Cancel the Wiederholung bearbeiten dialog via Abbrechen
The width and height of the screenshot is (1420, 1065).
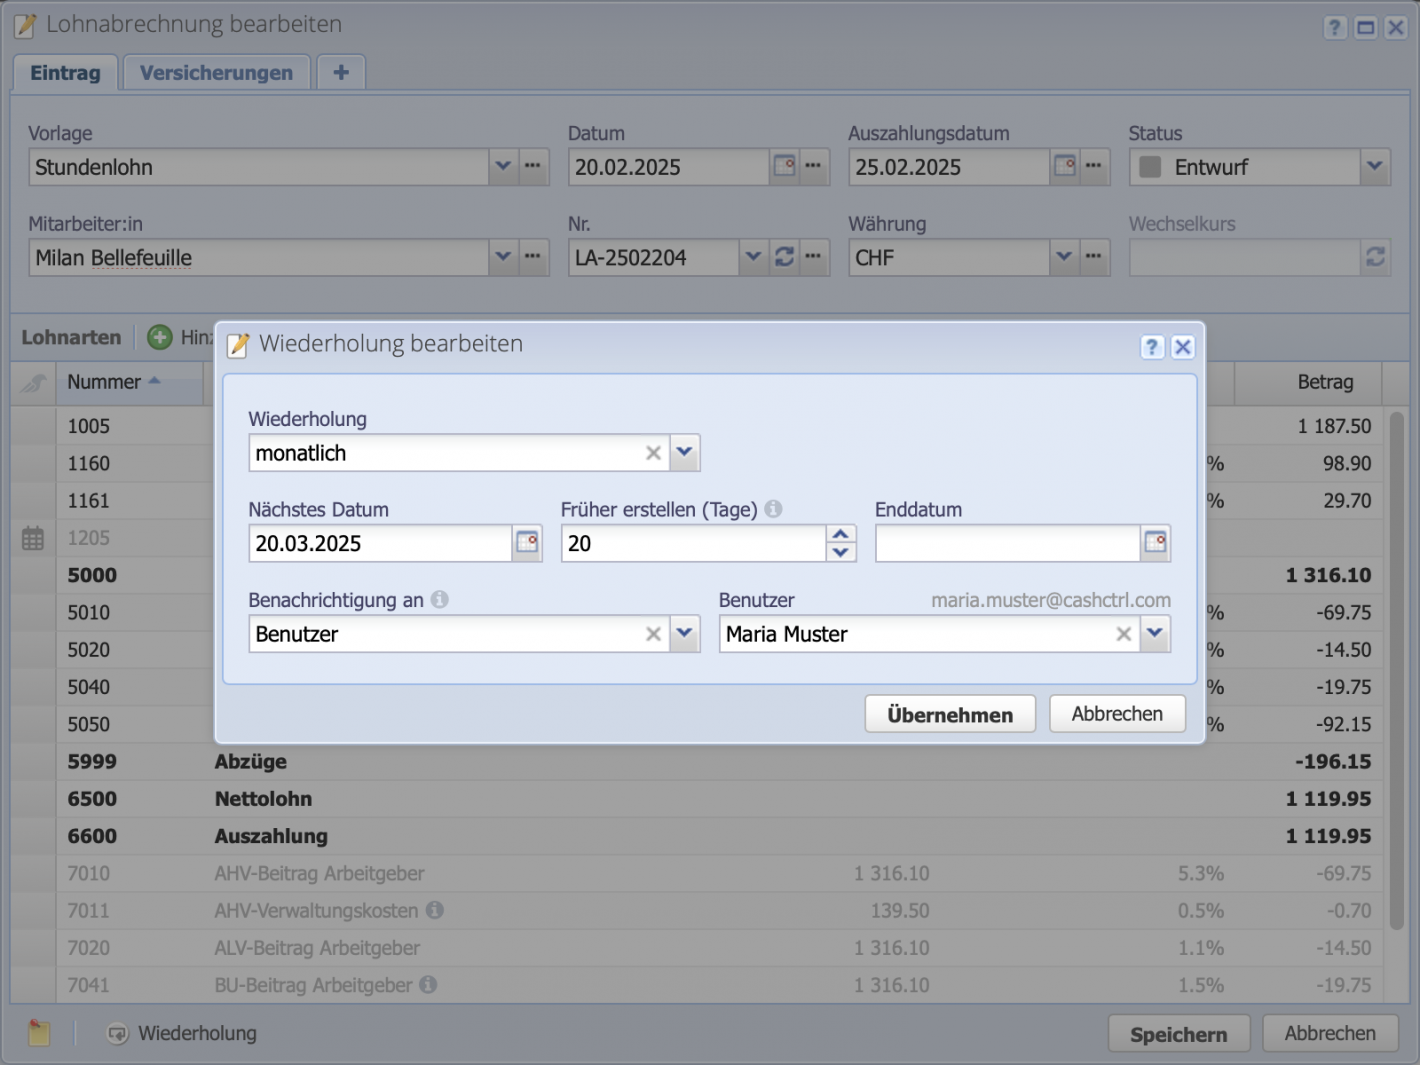pyautogui.click(x=1116, y=714)
